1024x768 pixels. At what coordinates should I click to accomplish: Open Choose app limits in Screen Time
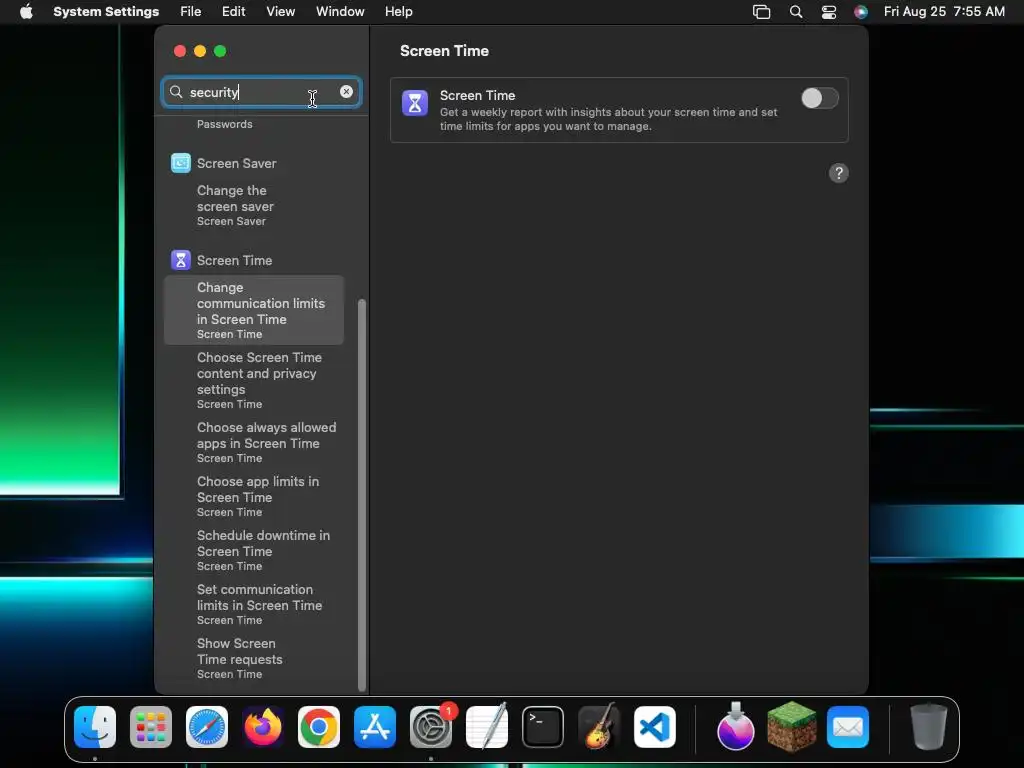(x=253, y=496)
